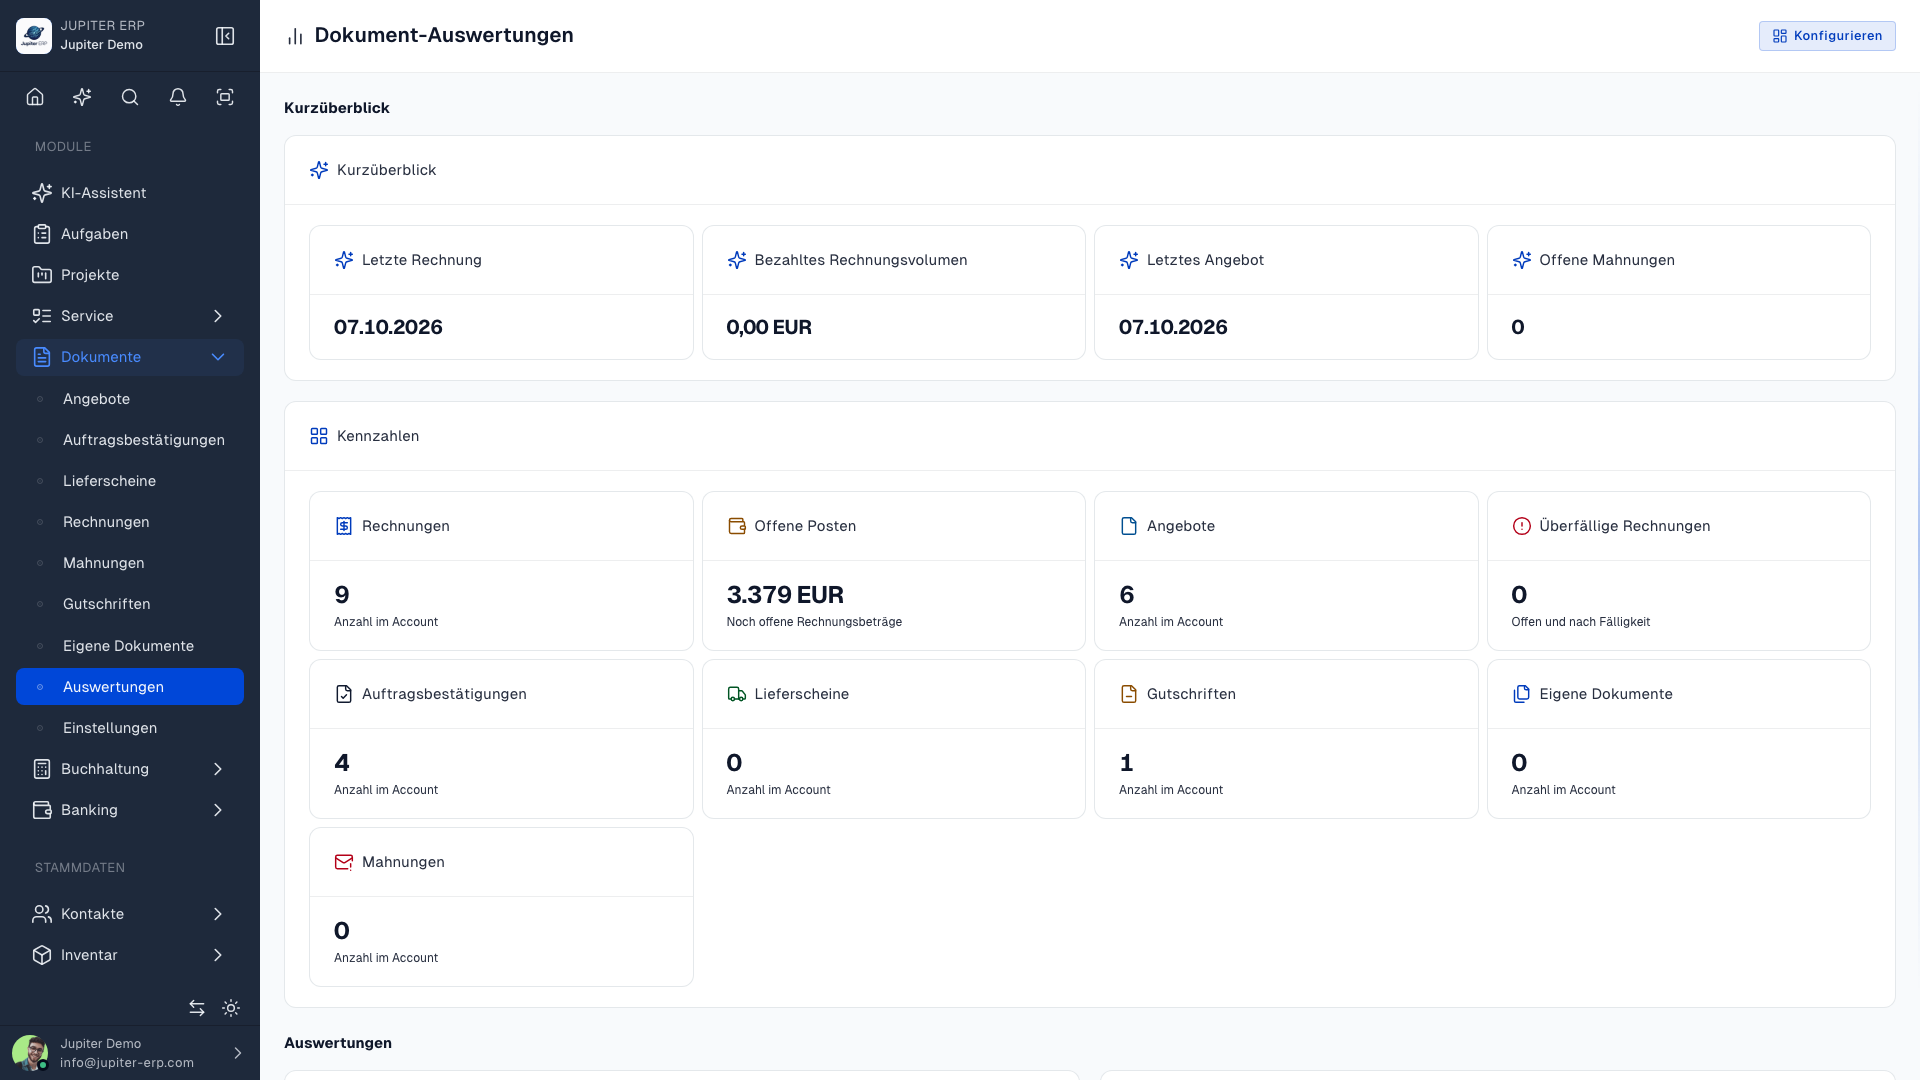This screenshot has height=1080, width=1920.
Task: Expand the Service menu chevron
Action: click(x=218, y=316)
